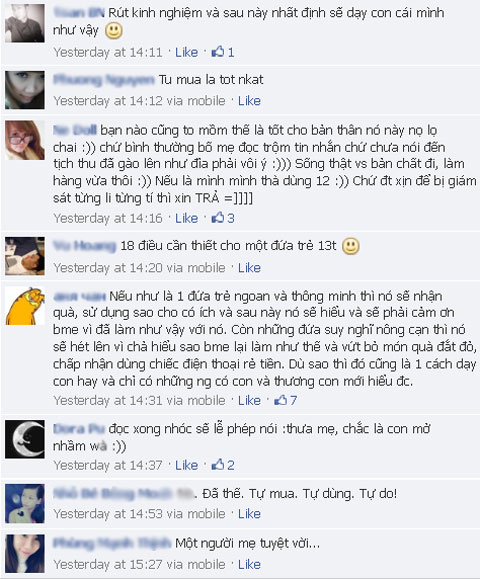Open the avatar of girl with glasses
Image resolution: width=480 pixels, height=579 pixels.
pyautogui.click(x=25, y=140)
